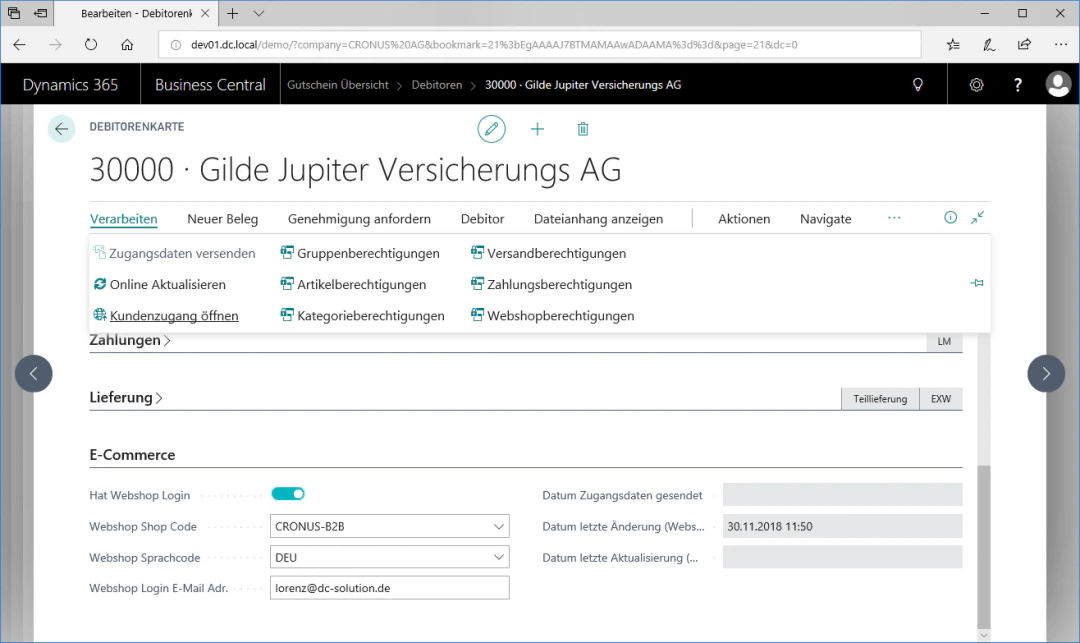This screenshot has width=1080, height=643.
Task: Click browser back arrow
Action: (x=19, y=45)
